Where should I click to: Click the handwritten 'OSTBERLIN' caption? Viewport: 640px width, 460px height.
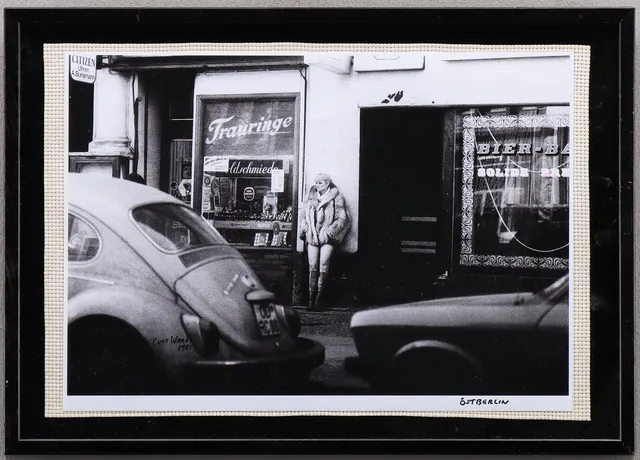tap(484, 402)
